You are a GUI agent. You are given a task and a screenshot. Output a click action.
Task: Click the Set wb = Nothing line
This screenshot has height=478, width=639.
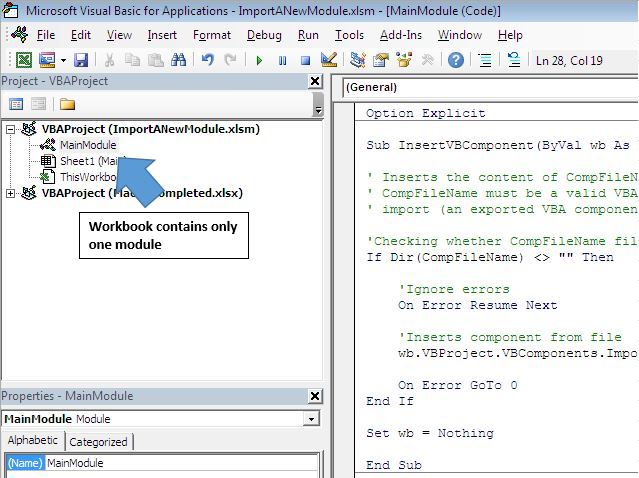pyautogui.click(x=430, y=433)
